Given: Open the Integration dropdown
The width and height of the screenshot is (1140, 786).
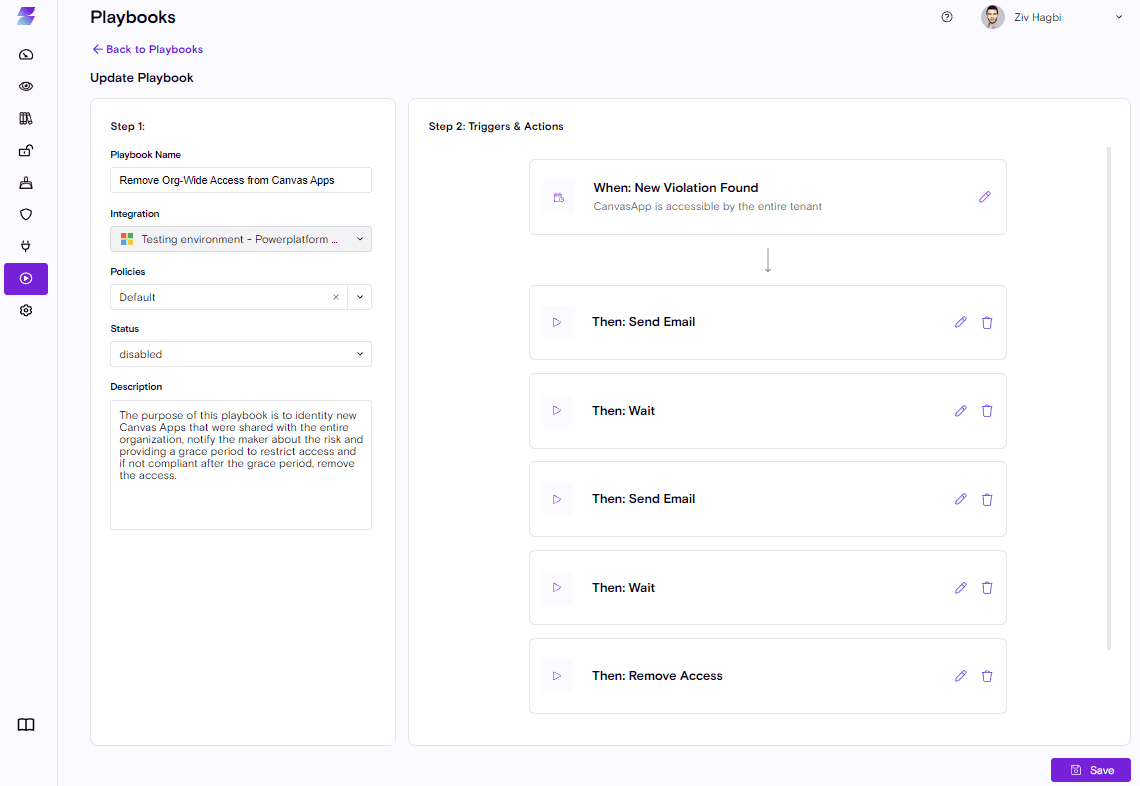Looking at the screenshot, I should [241, 239].
